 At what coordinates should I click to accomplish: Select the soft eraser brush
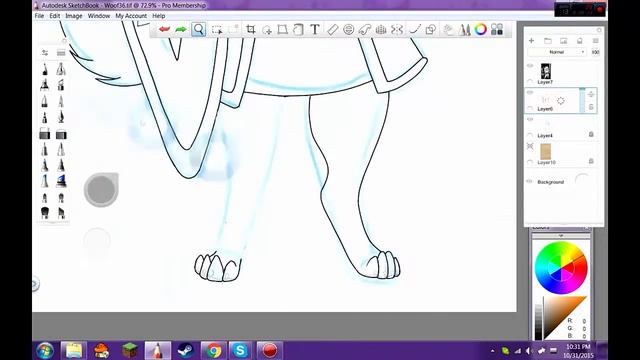pyautogui.click(x=61, y=134)
